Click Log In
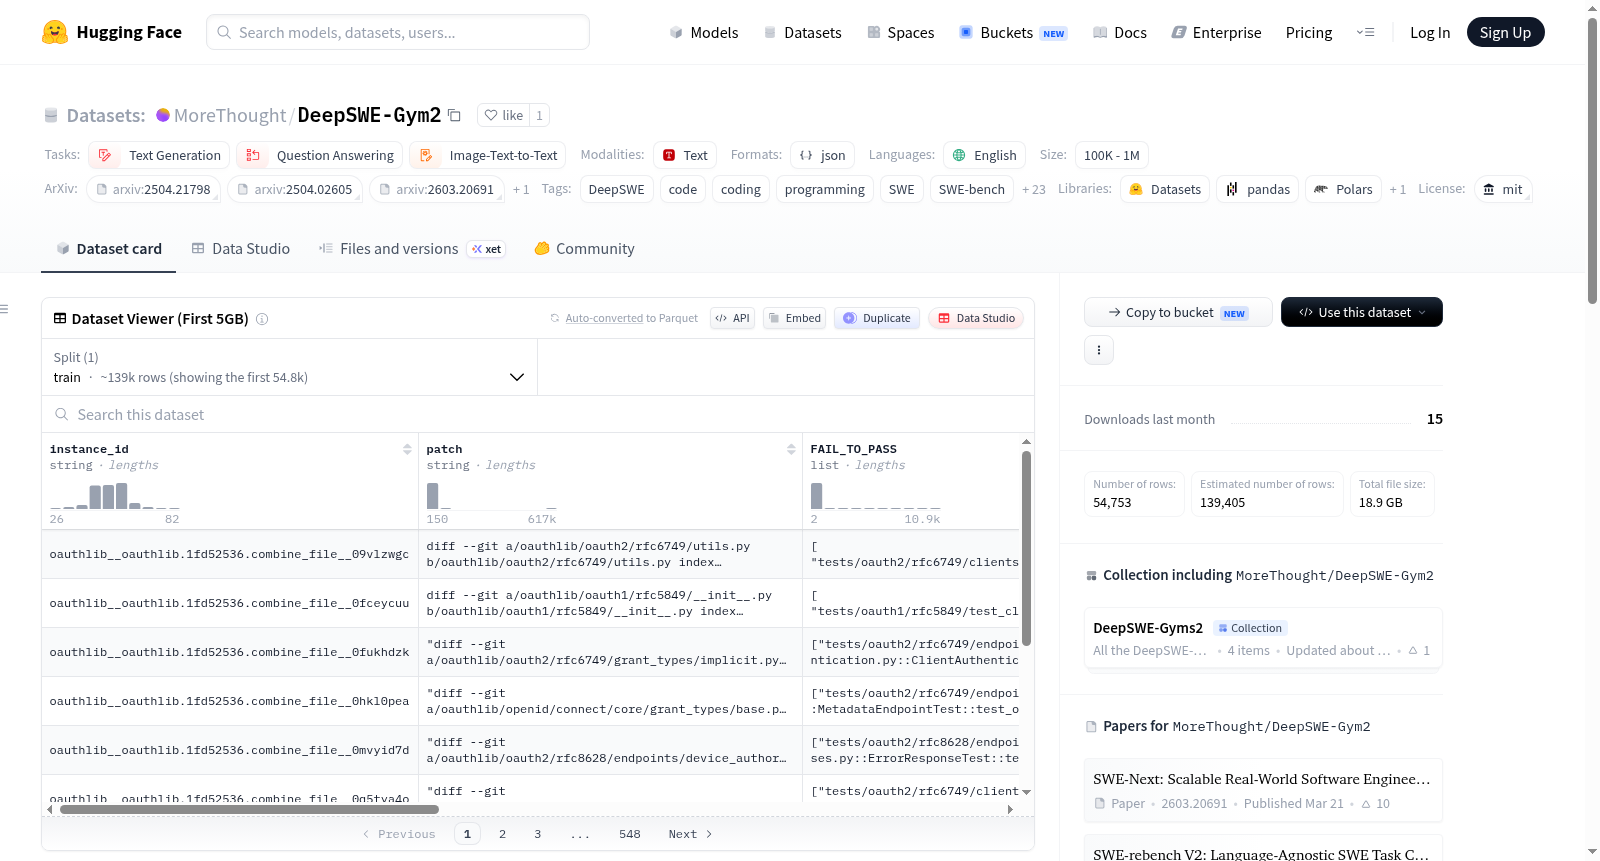 pos(1430,32)
